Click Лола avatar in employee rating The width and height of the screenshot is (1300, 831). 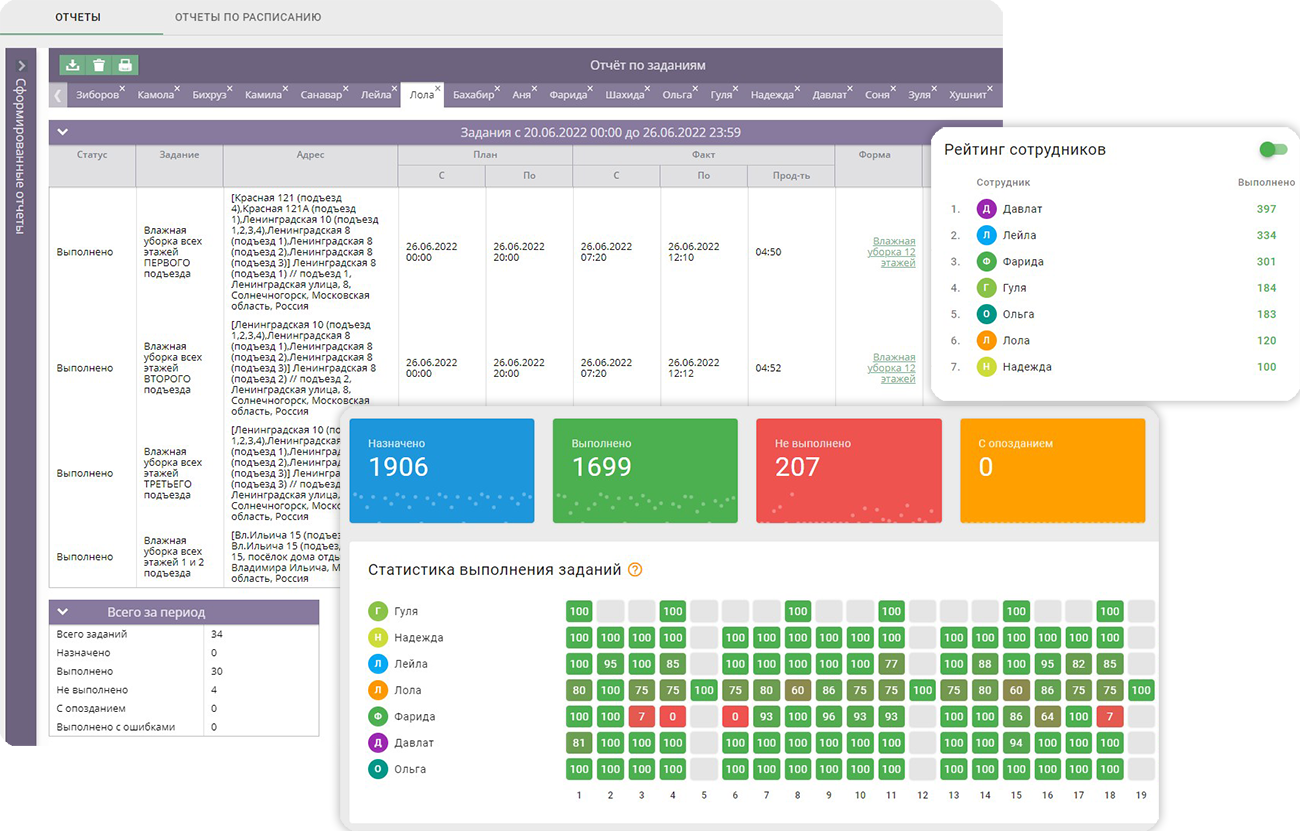click(986, 341)
